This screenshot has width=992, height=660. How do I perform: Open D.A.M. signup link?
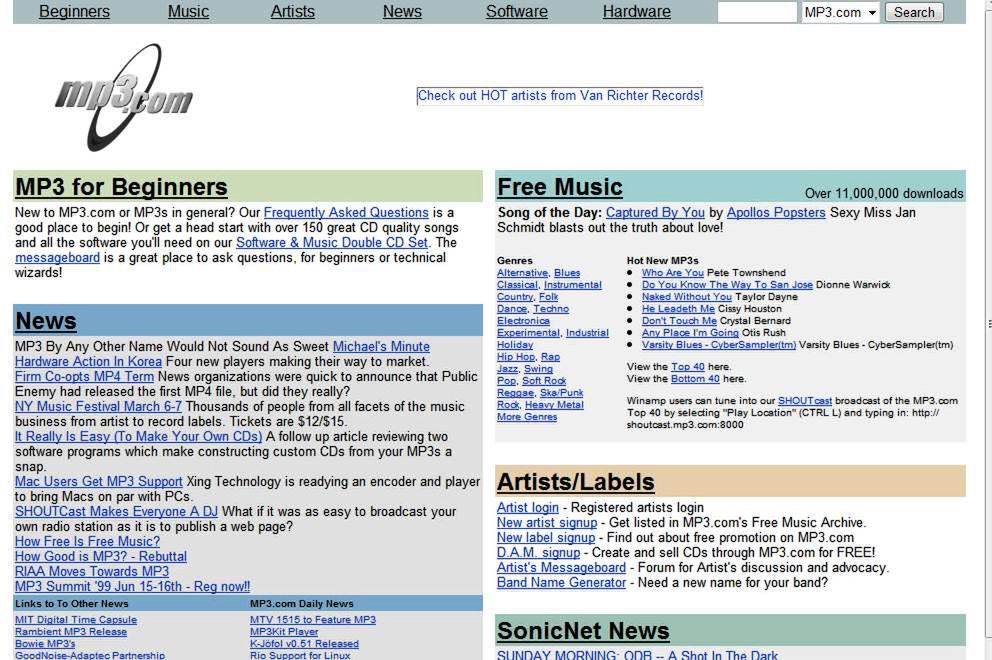(538, 552)
